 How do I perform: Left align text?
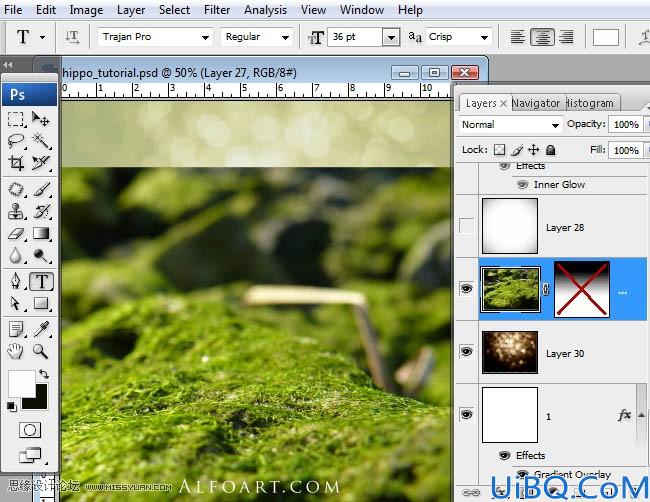(517, 37)
